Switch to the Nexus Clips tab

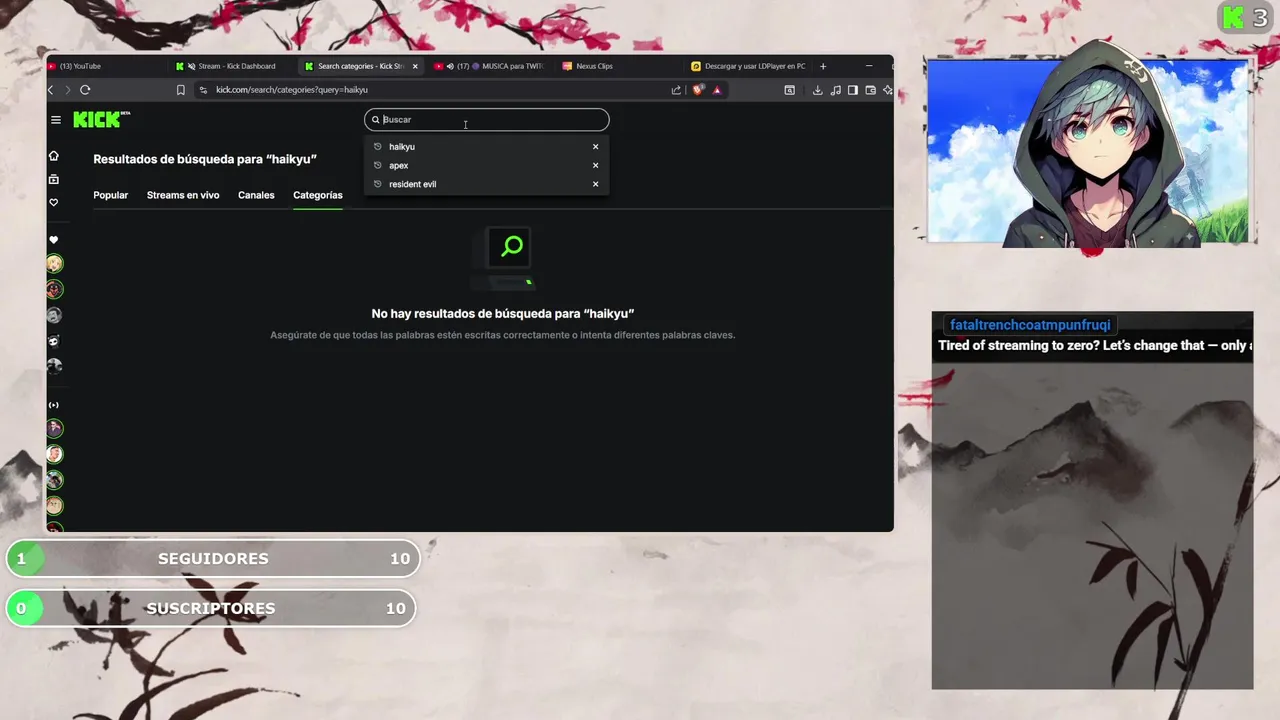pyautogui.click(x=617, y=66)
